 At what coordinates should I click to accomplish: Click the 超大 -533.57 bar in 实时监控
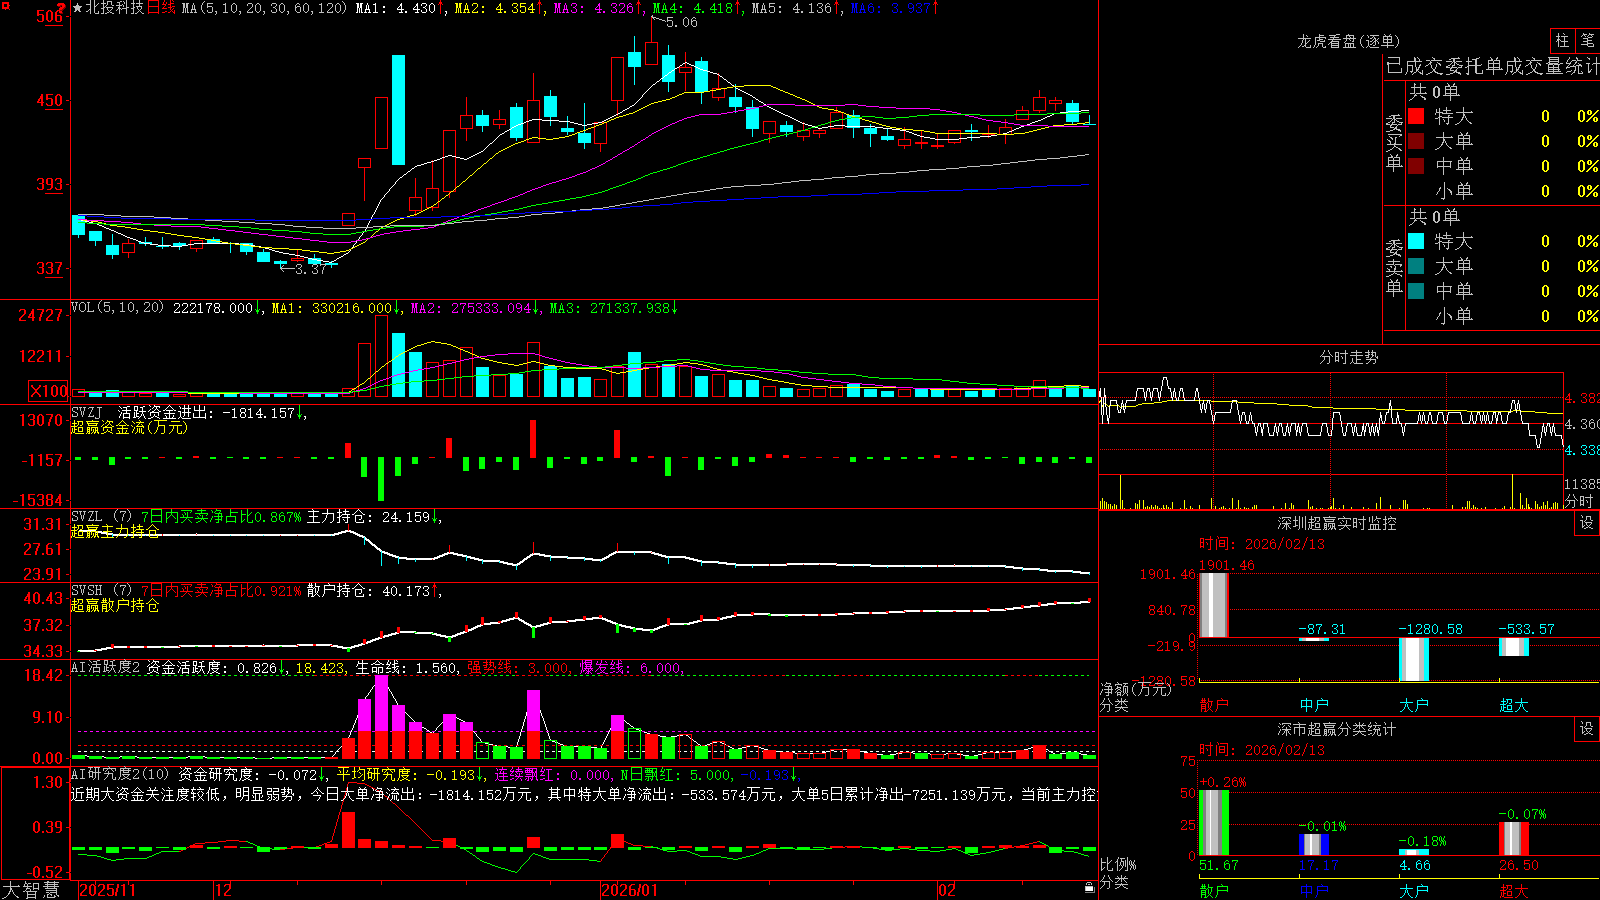tap(1514, 647)
